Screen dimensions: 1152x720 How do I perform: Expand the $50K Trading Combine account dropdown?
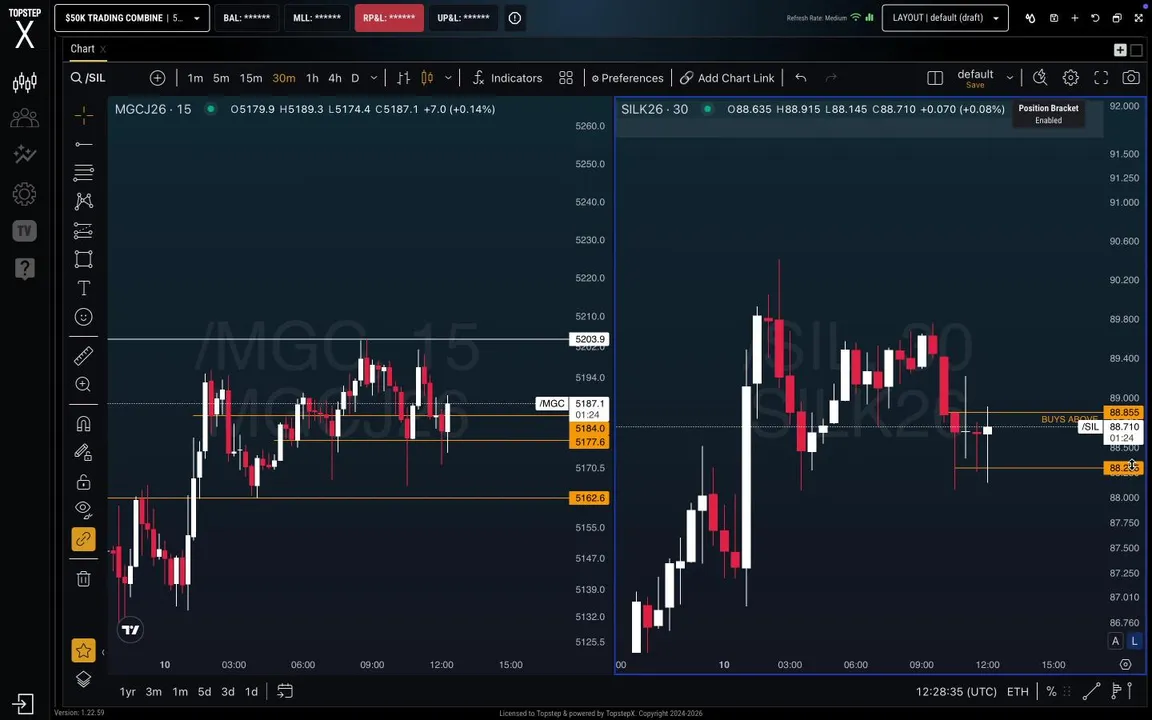(132, 18)
